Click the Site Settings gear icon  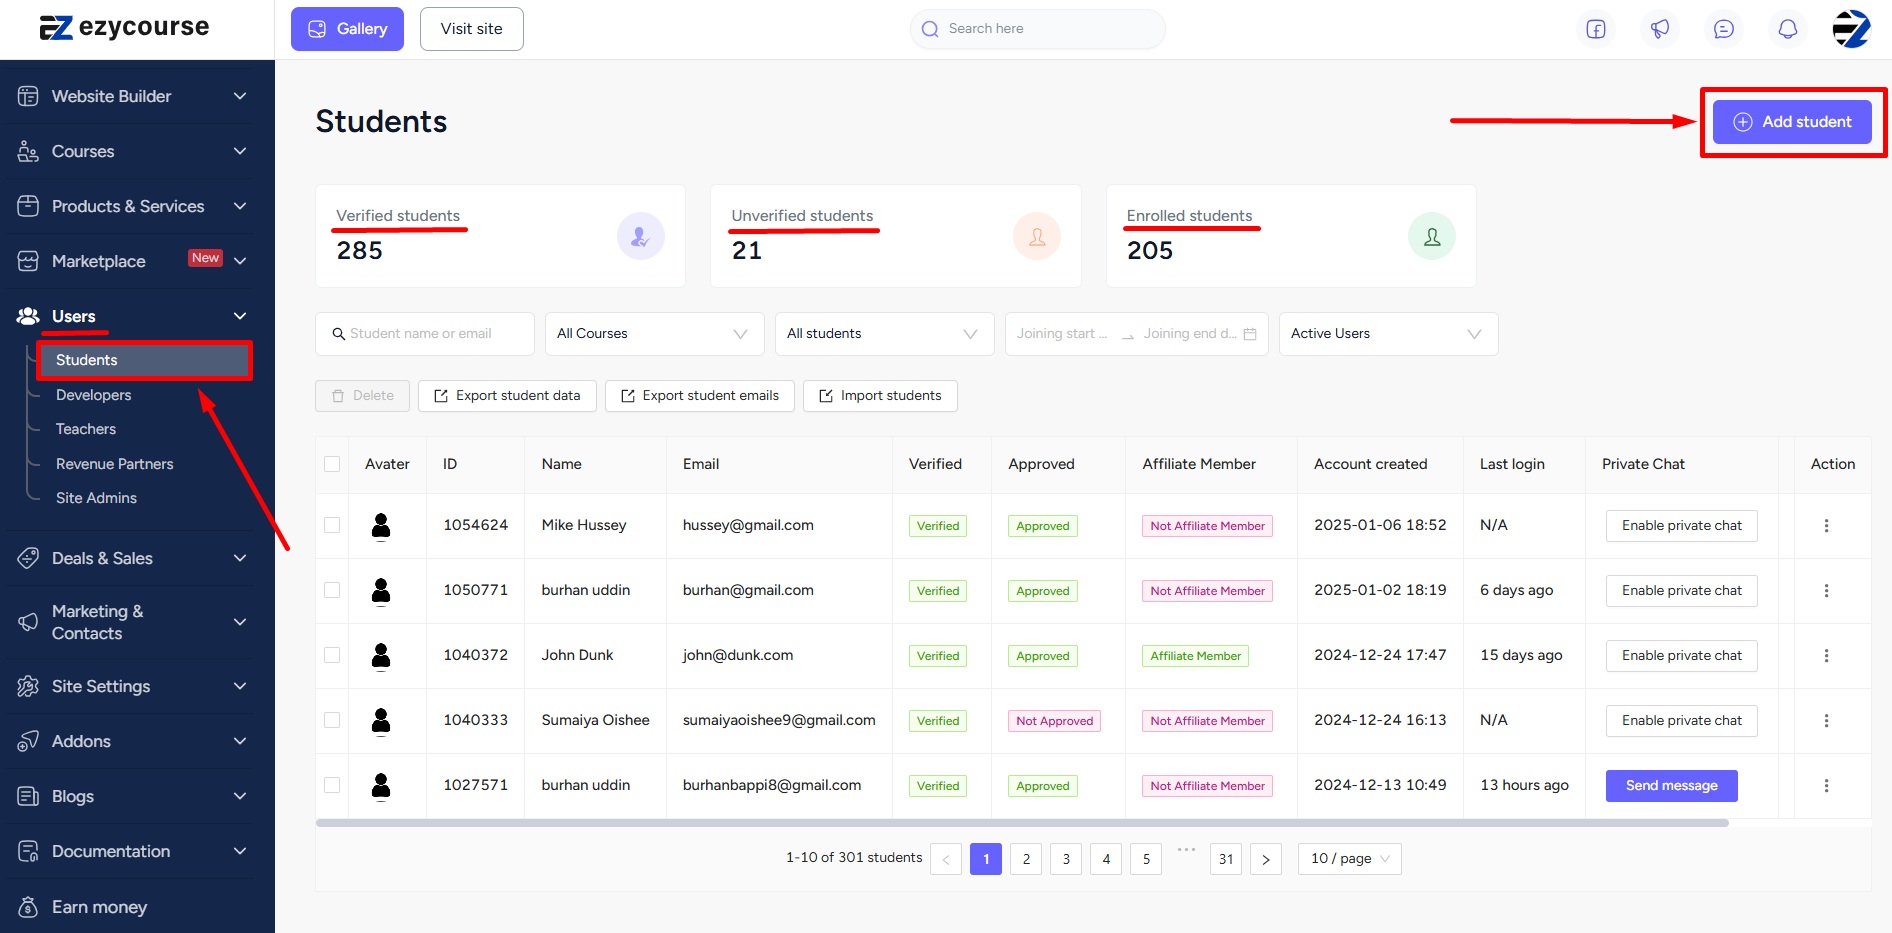28,686
